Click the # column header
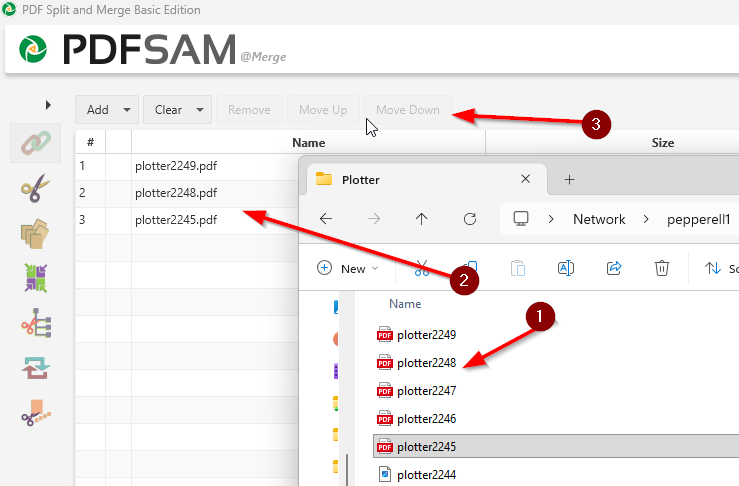Screen dimensions: 739x486 [x=90, y=142]
